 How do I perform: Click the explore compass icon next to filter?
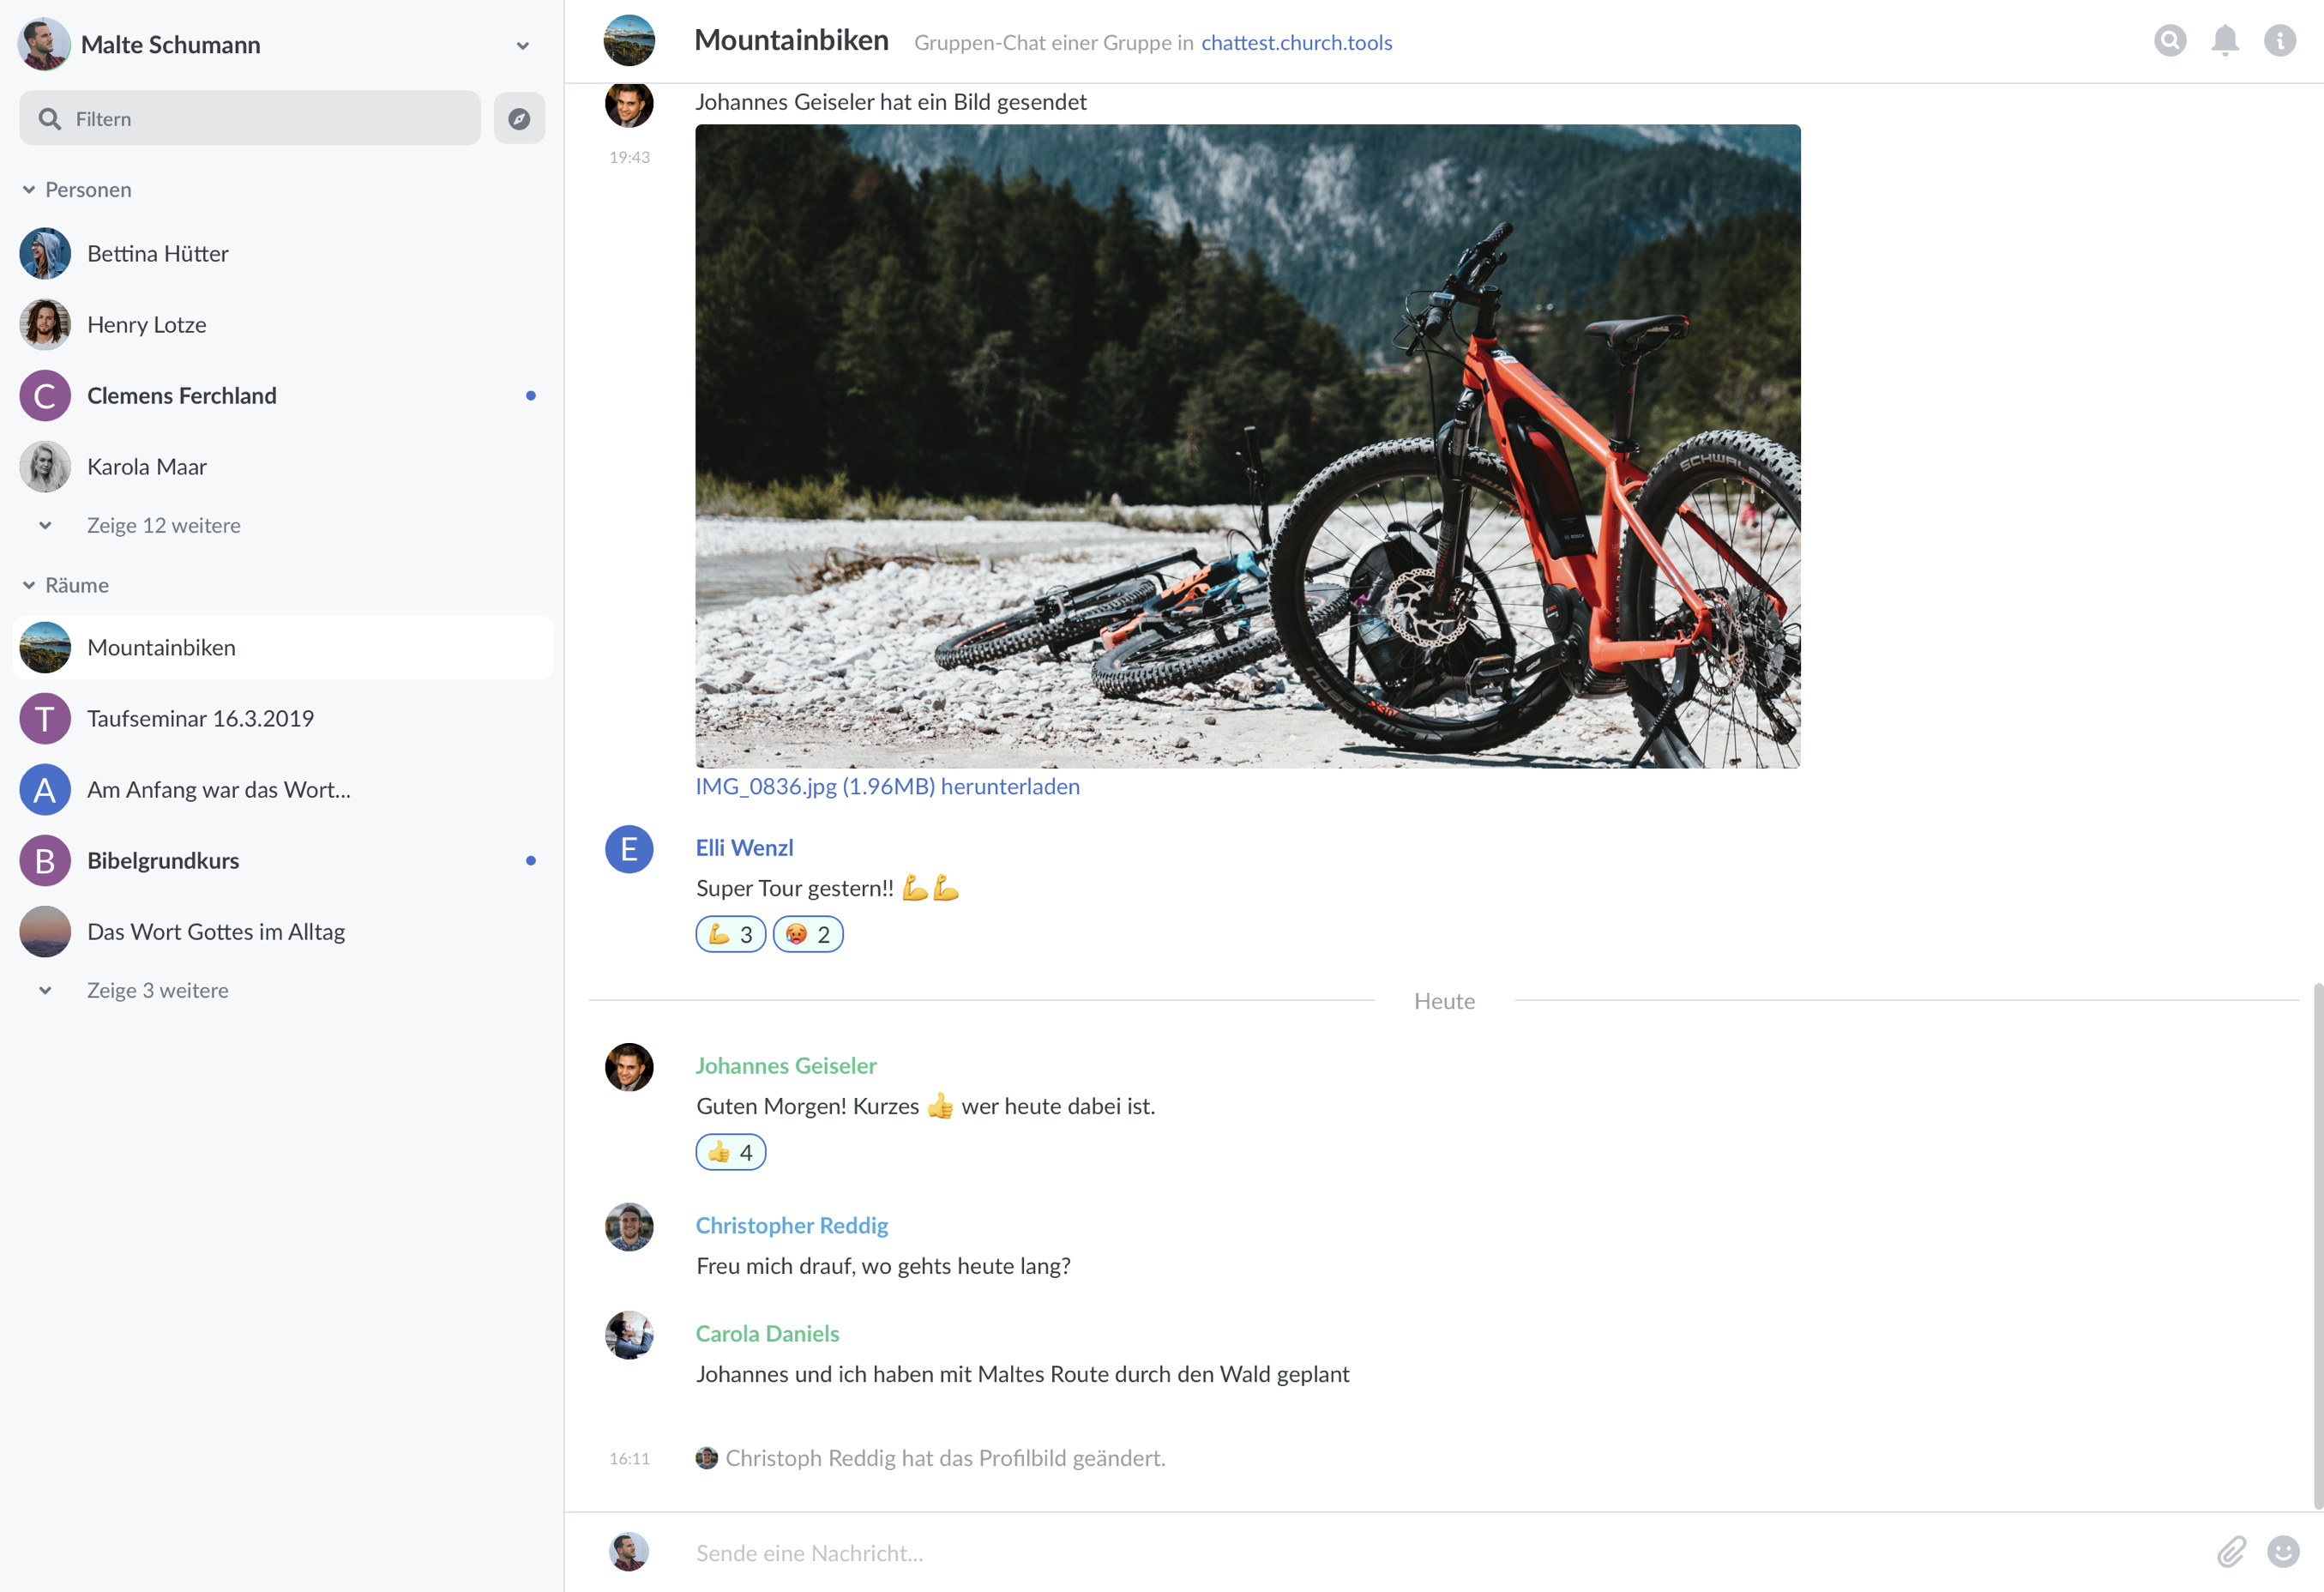coord(519,119)
